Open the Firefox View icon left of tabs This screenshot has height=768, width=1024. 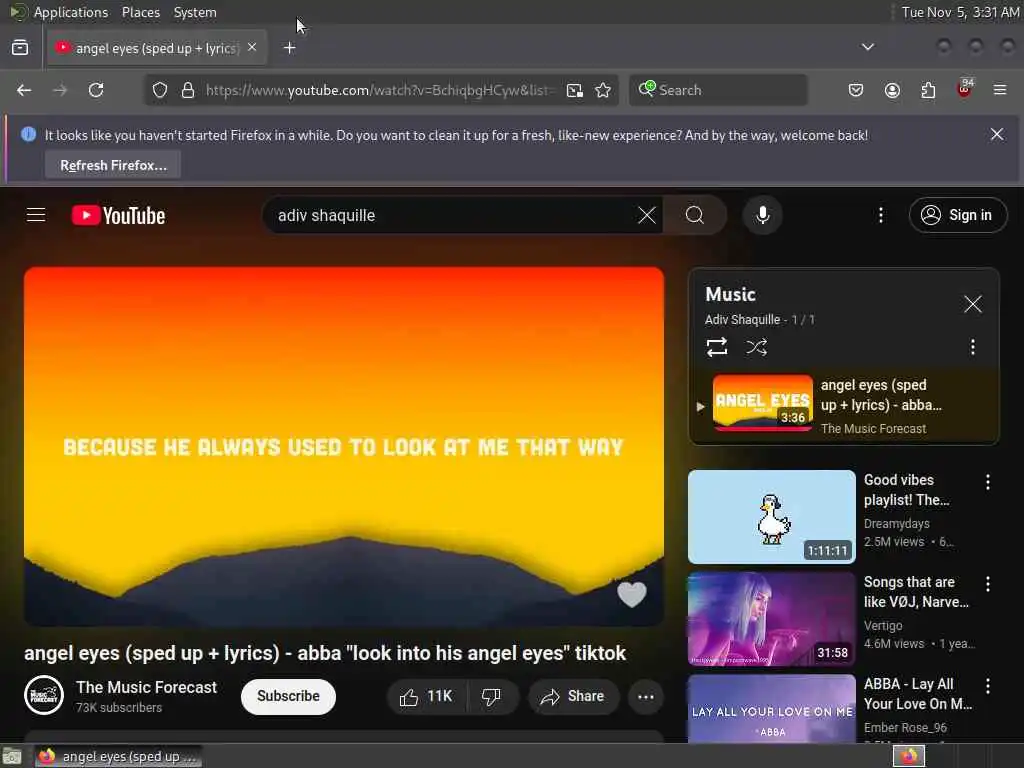tap(20, 48)
